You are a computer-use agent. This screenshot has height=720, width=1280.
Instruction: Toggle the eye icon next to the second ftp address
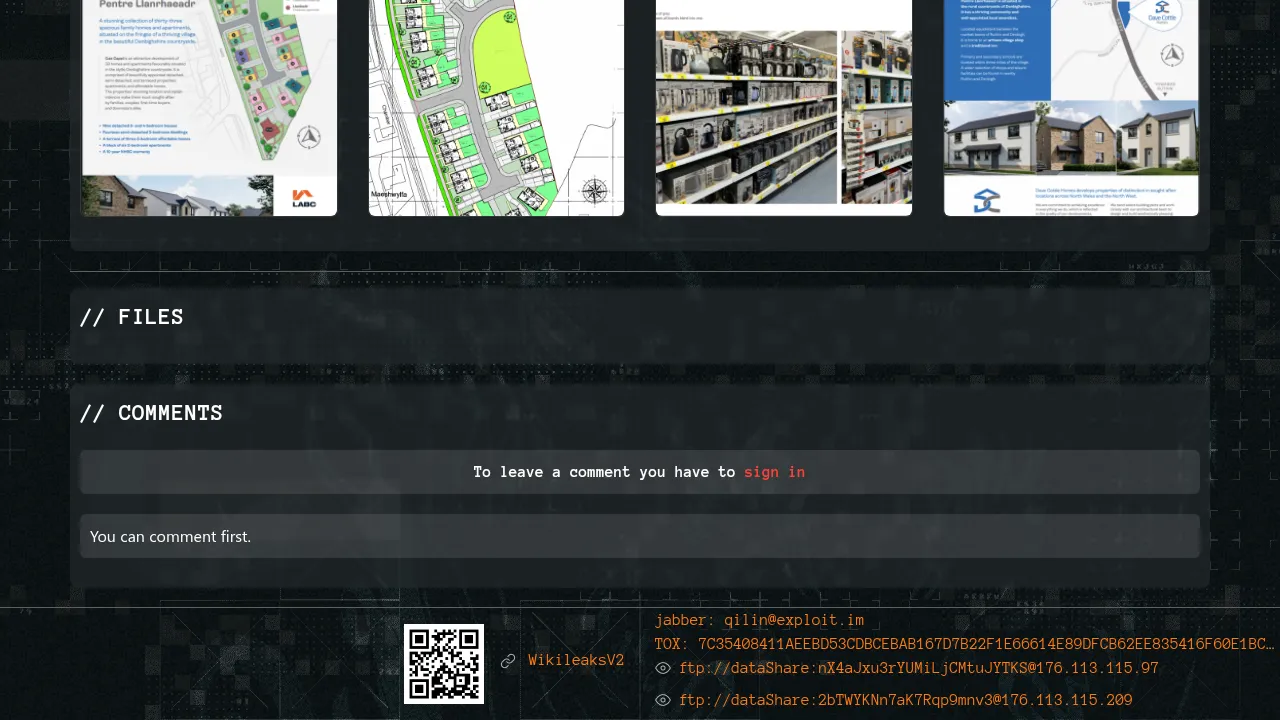point(662,700)
